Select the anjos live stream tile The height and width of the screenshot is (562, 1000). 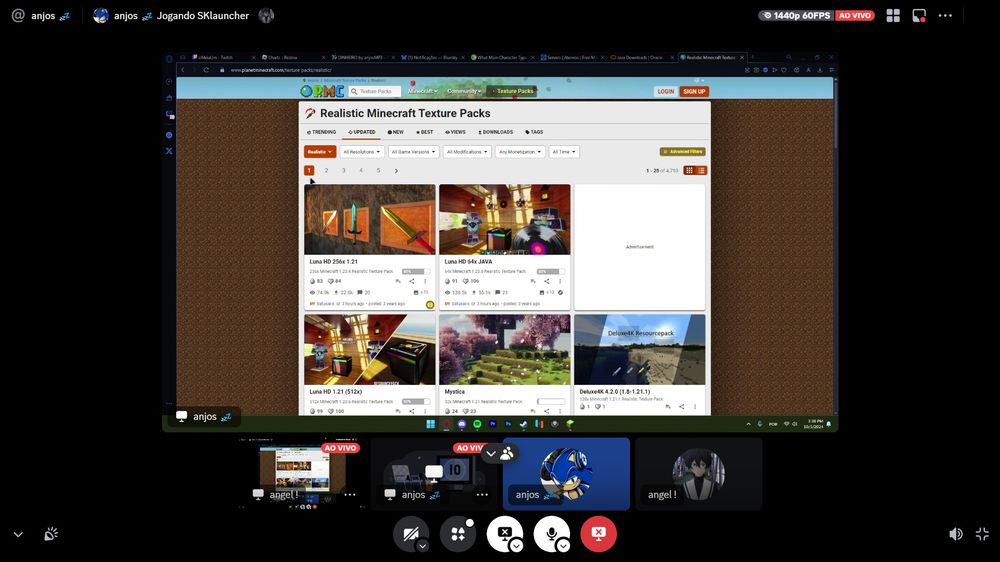point(434,473)
